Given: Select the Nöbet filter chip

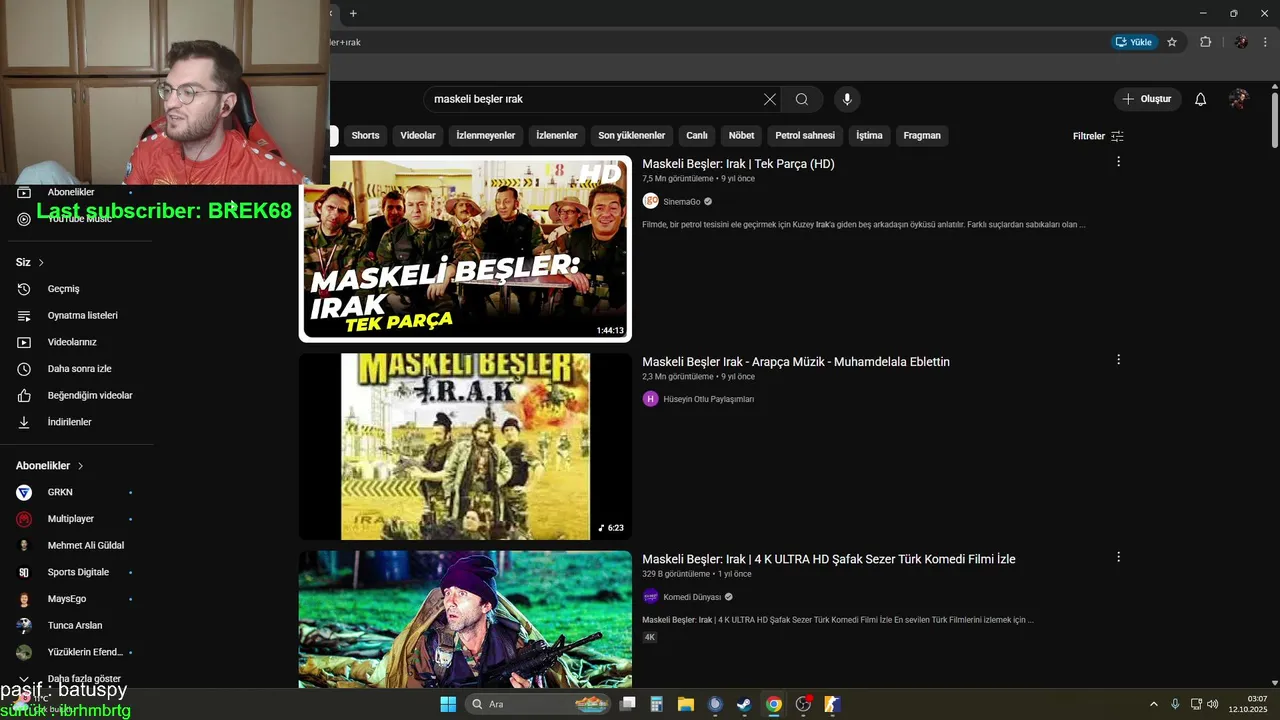Looking at the screenshot, I should point(741,135).
